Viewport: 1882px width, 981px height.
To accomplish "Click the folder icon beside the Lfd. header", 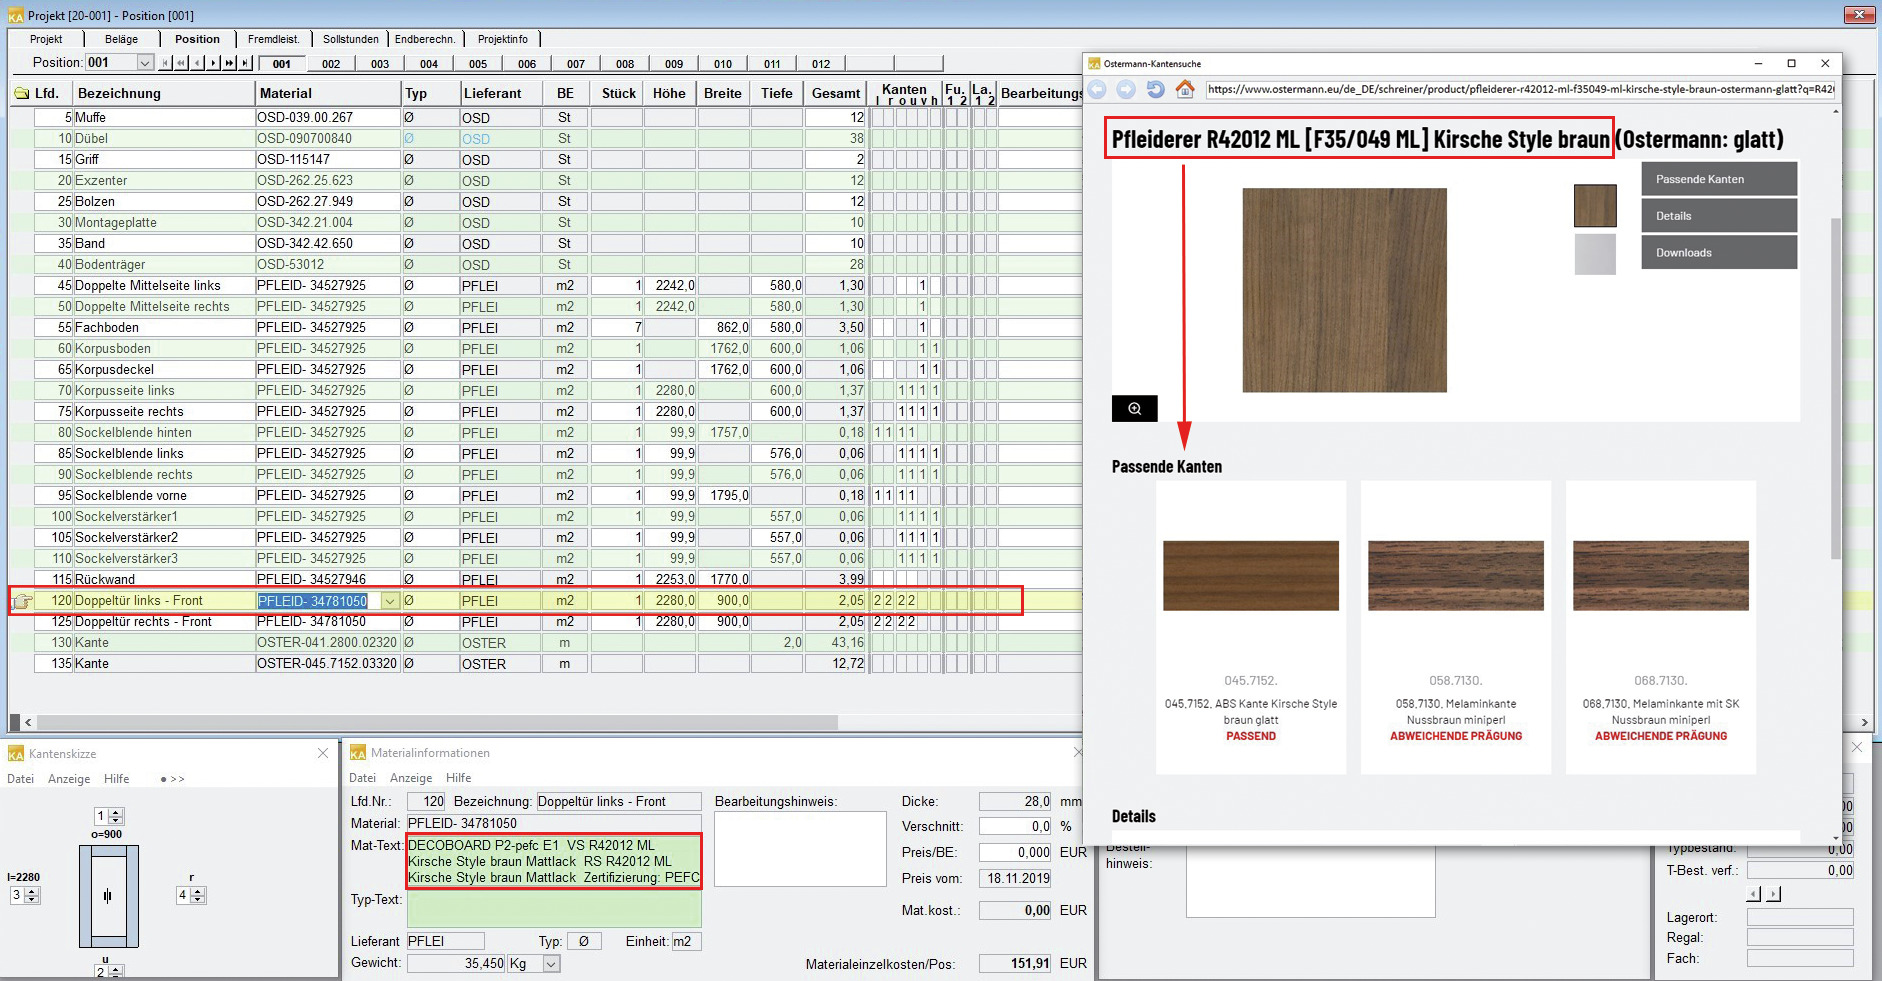I will tap(21, 94).
